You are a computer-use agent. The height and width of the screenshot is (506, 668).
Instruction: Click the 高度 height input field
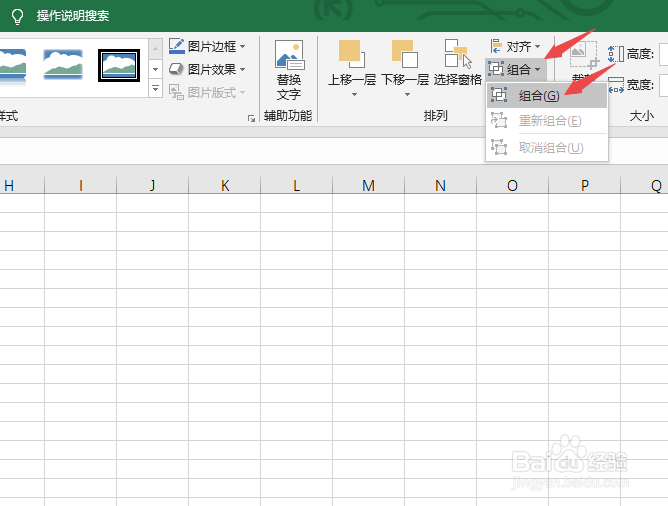[663, 54]
